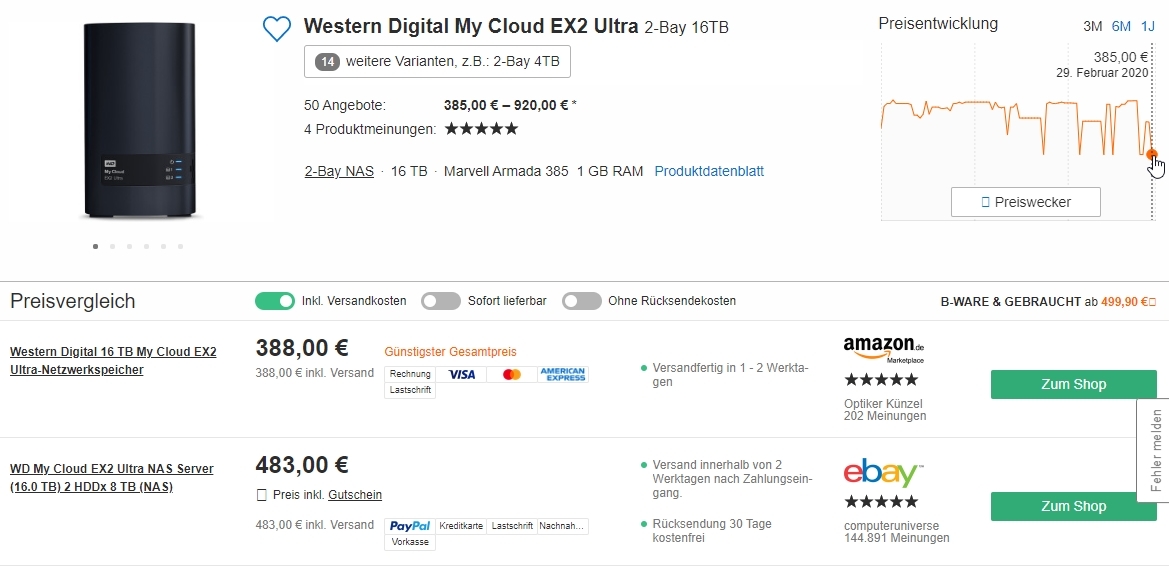
Task: Enable the Ohne Rücksendekosten filter
Action: click(582, 301)
